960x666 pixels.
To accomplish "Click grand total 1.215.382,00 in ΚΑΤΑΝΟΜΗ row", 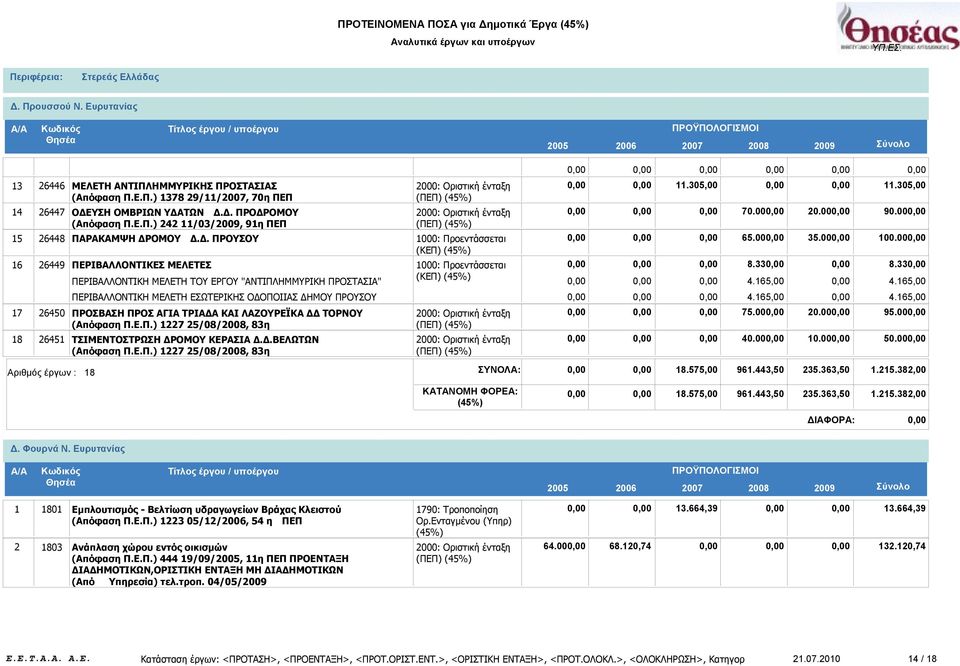I will [x=898, y=394].
